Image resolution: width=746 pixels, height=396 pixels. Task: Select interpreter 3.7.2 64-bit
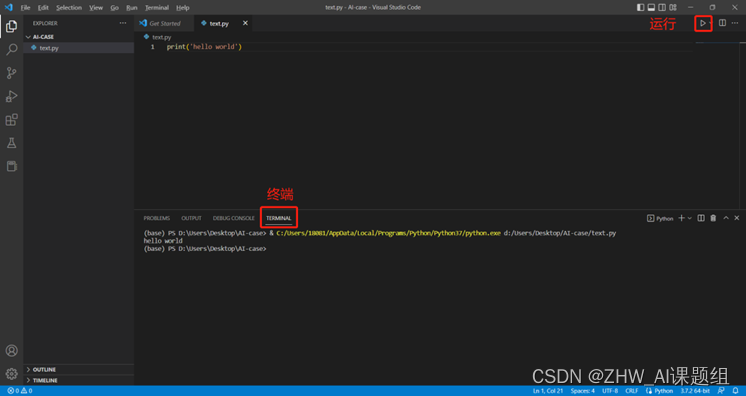(695, 391)
